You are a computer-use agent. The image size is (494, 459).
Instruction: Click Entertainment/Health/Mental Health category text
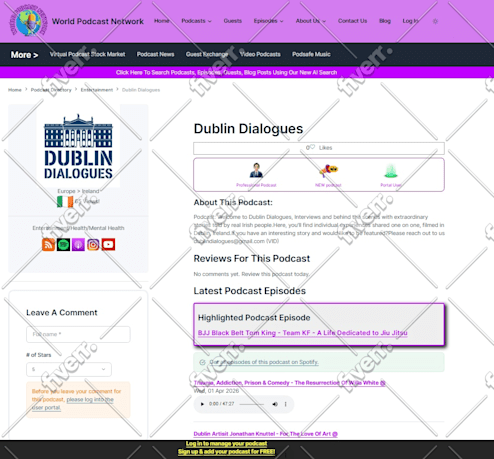point(78,228)
